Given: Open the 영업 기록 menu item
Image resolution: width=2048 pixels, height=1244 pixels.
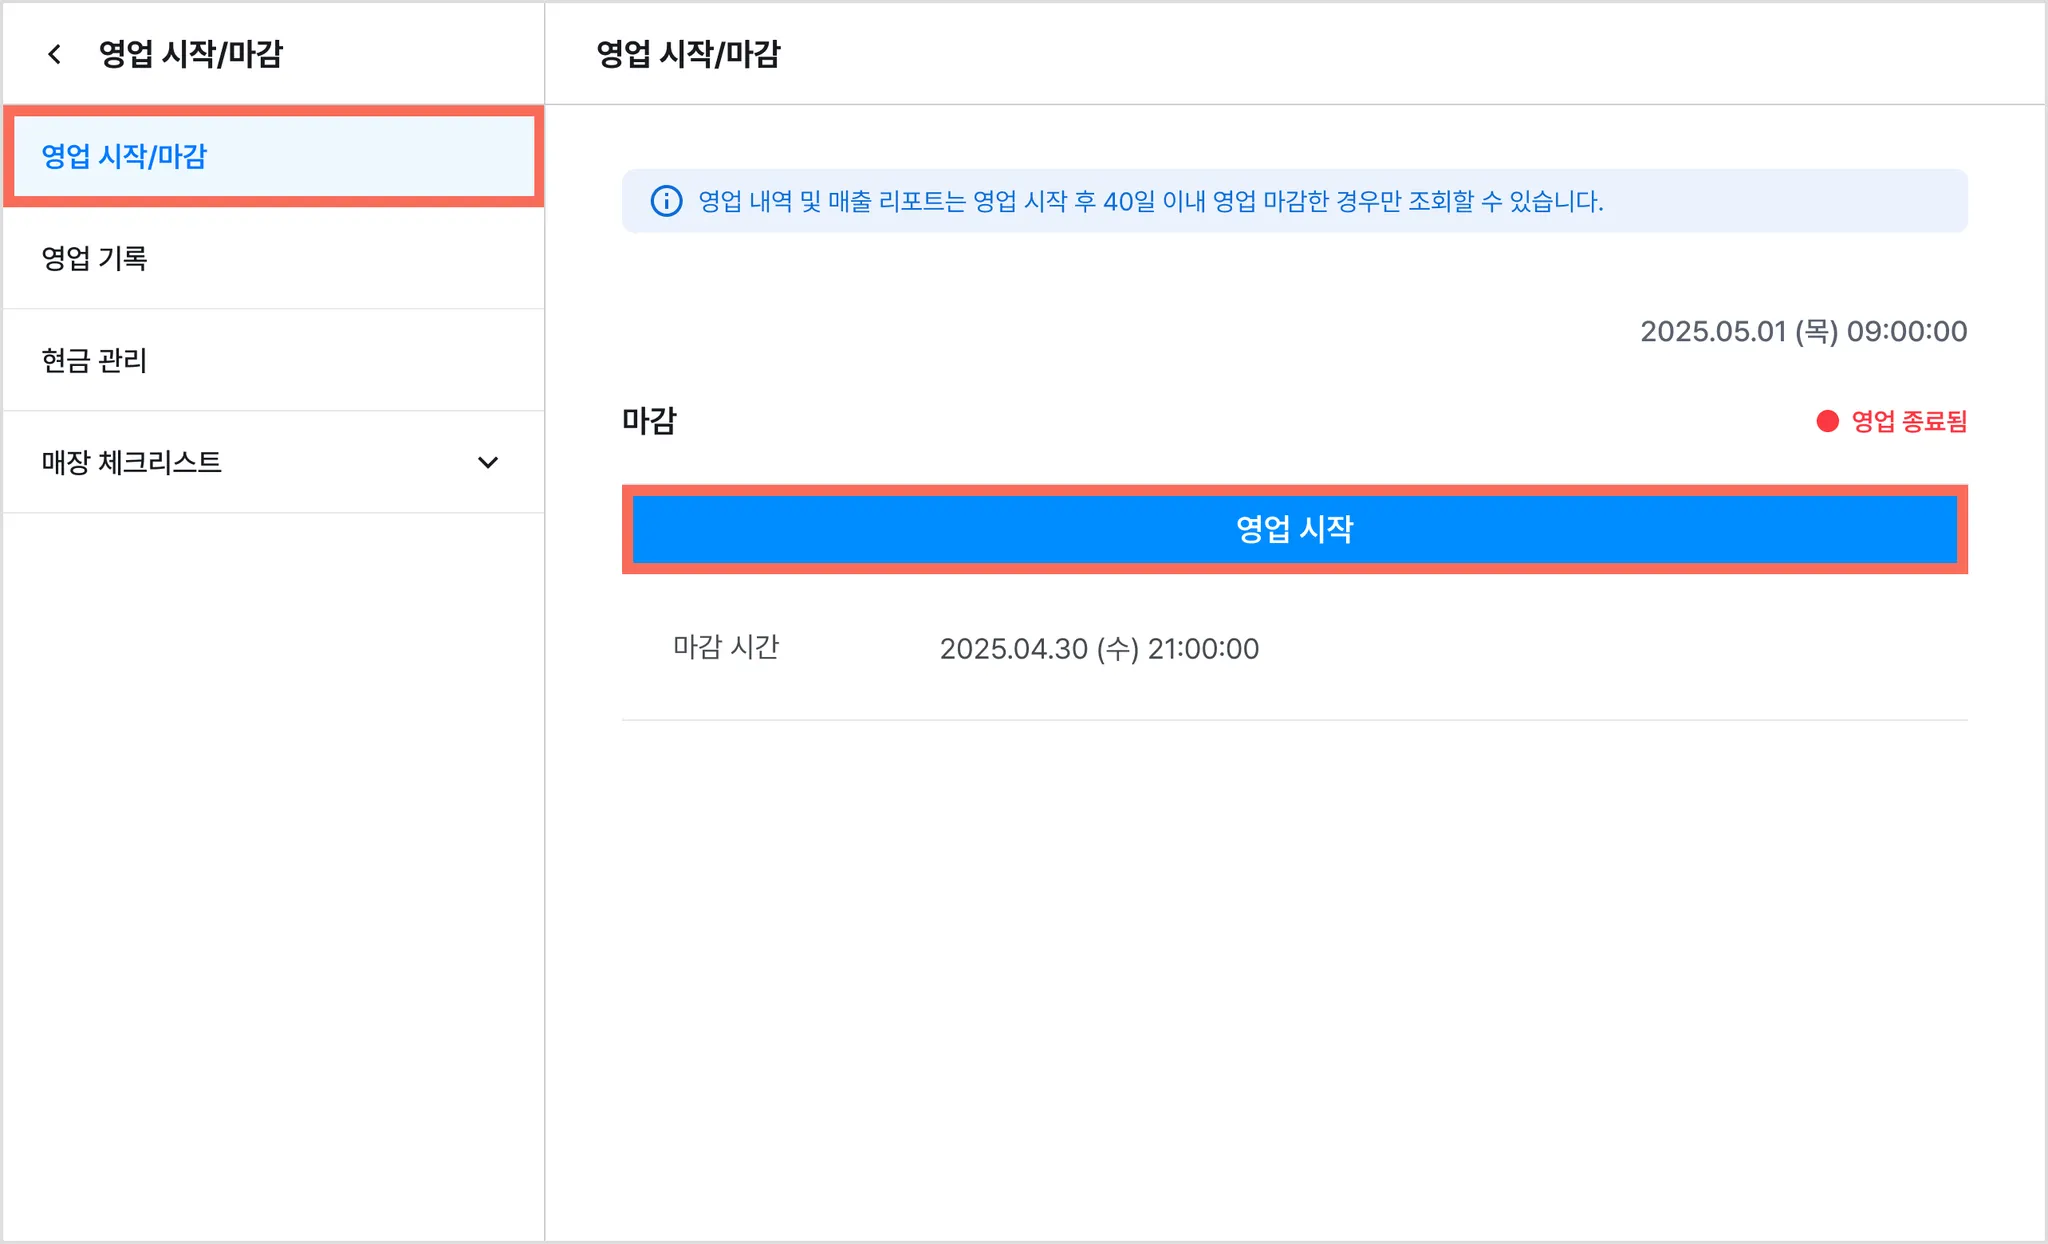Looking at the screenshot, I should click(x=95, y=258).
